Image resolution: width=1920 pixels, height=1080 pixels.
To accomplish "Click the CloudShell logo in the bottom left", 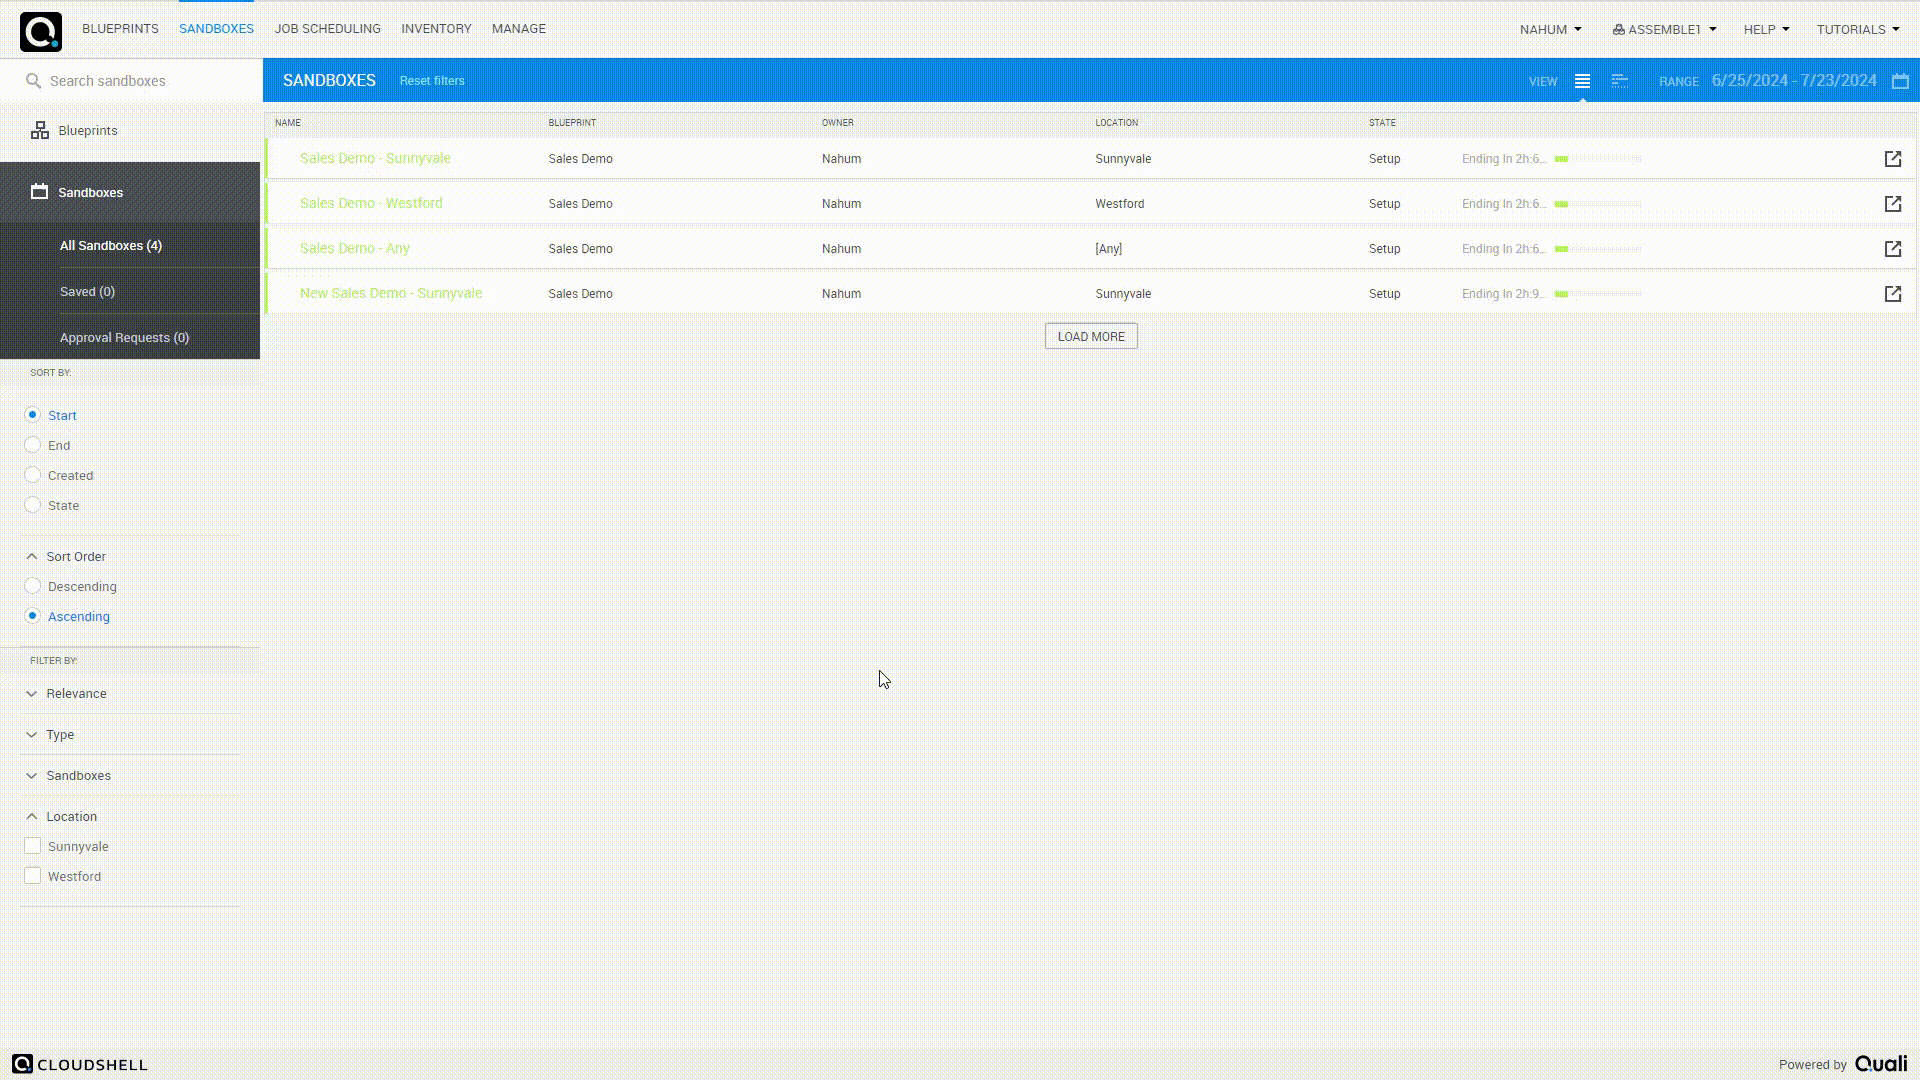I will (79, 1064).
